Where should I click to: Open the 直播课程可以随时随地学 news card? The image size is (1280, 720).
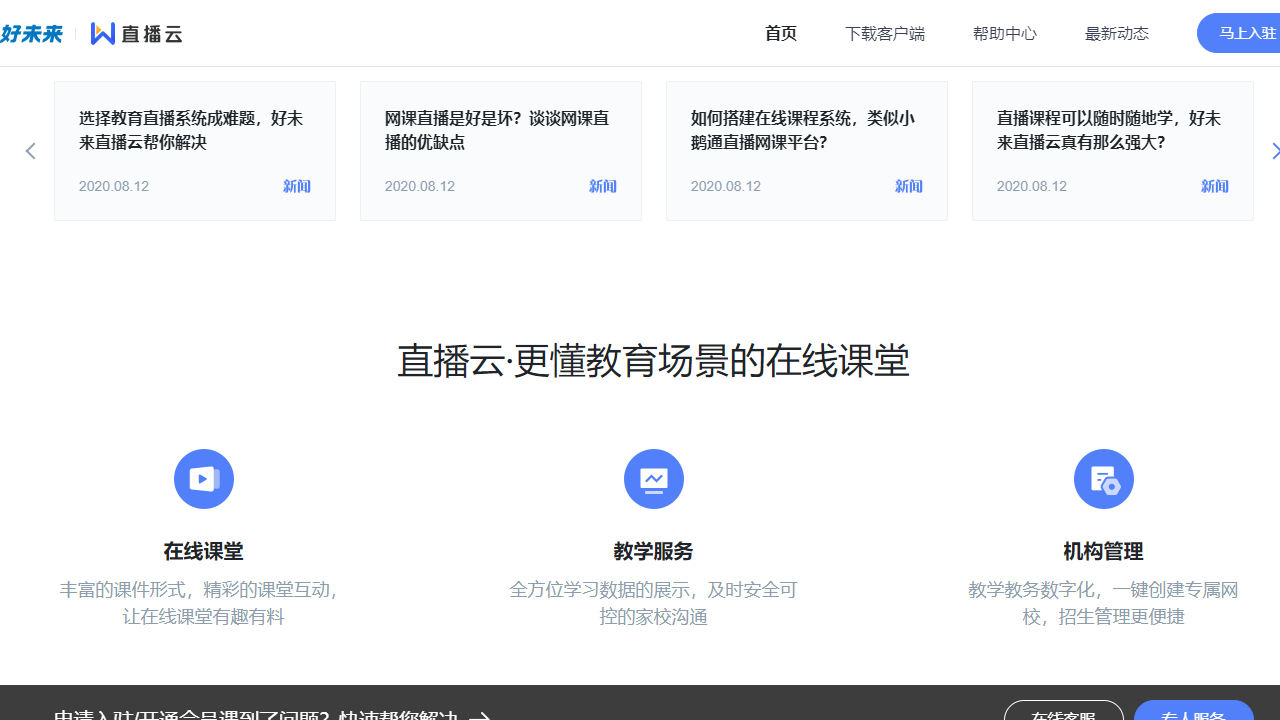click(x=1112, y=150)
